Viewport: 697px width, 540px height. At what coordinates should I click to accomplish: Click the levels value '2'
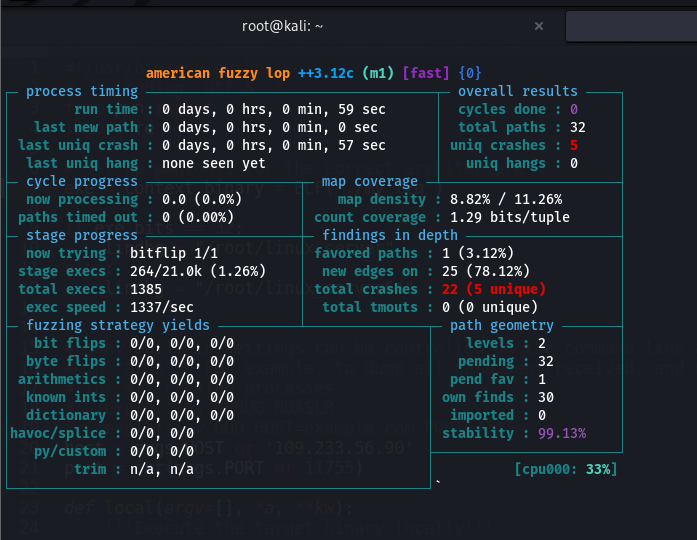click(x=542, y=344)
